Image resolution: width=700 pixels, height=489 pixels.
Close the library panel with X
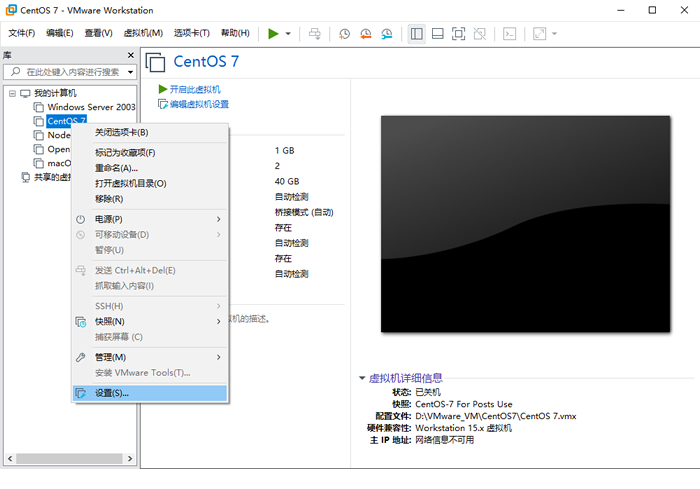[x=131, y=55]
